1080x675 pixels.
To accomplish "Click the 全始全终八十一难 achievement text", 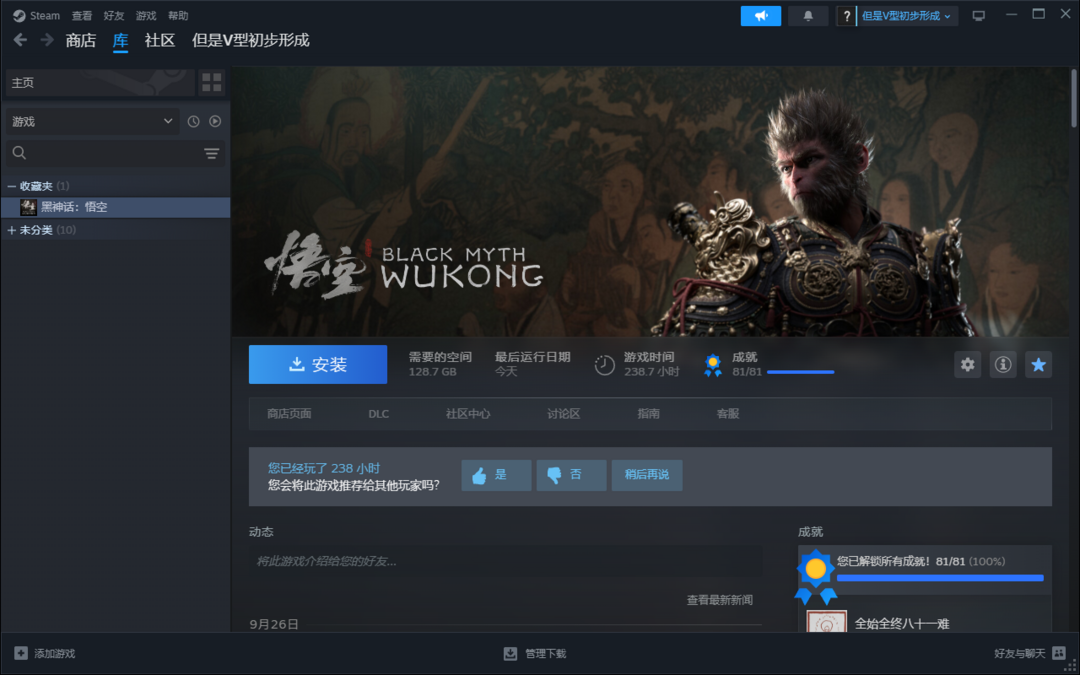I will 902,623.
